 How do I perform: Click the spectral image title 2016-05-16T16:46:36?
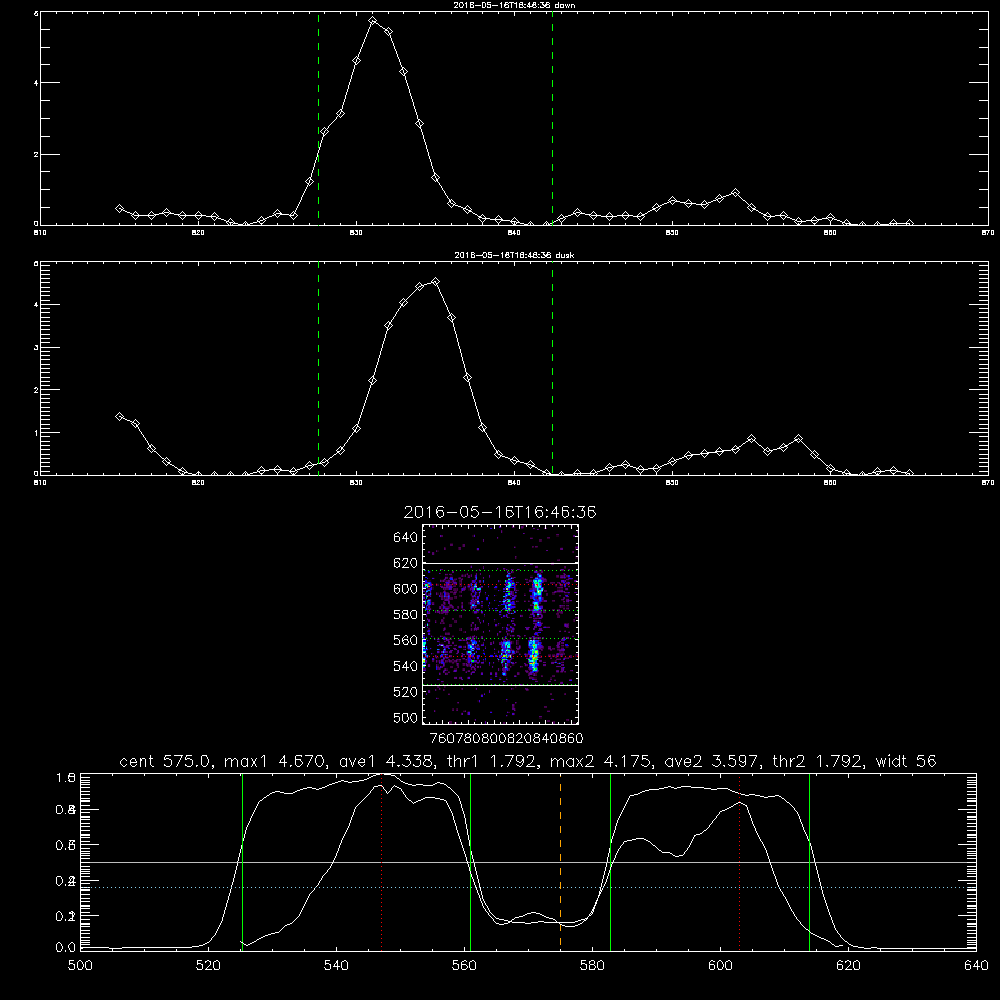pos(500,512)
